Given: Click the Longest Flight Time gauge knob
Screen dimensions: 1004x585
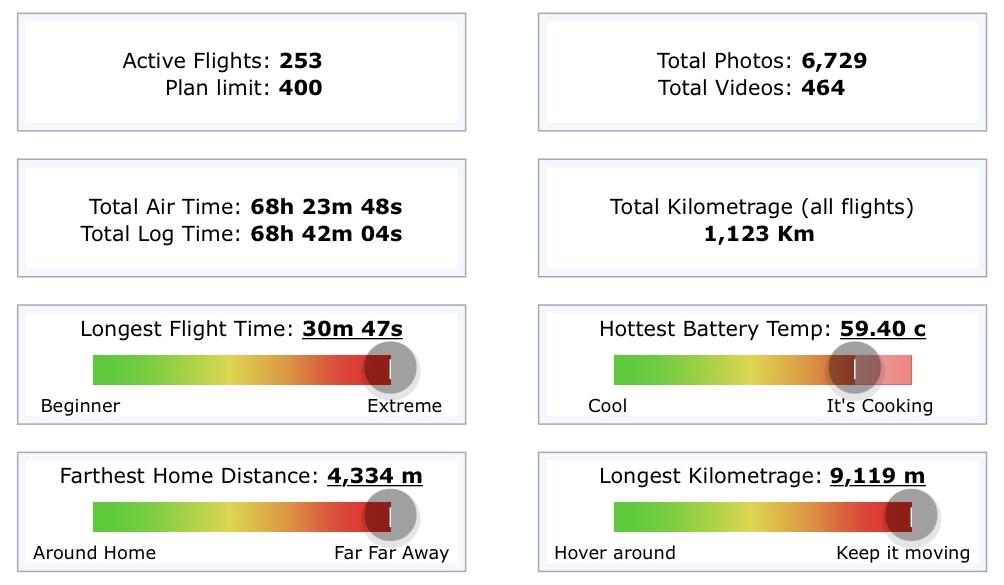Looking at the screenshot, I should [x=390, y=370].
